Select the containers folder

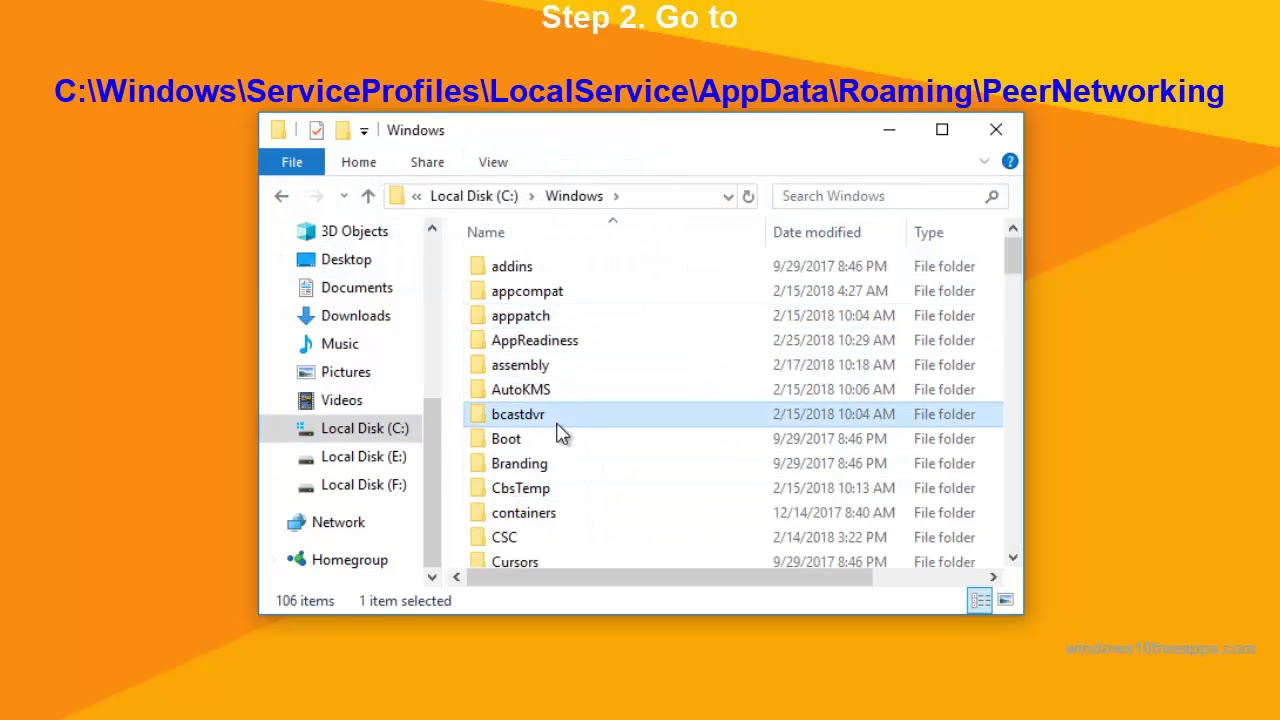(523, 513)
